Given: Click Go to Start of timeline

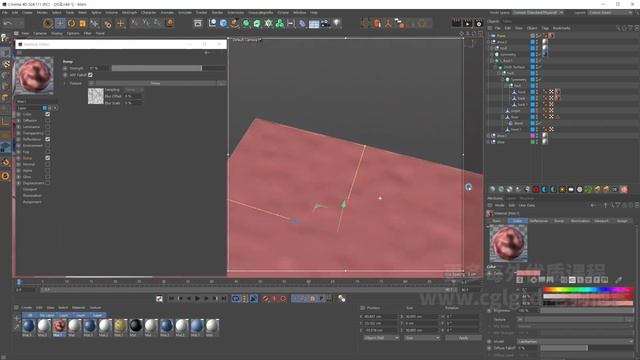Looking at the screenshot, I should tap(171, 299).
